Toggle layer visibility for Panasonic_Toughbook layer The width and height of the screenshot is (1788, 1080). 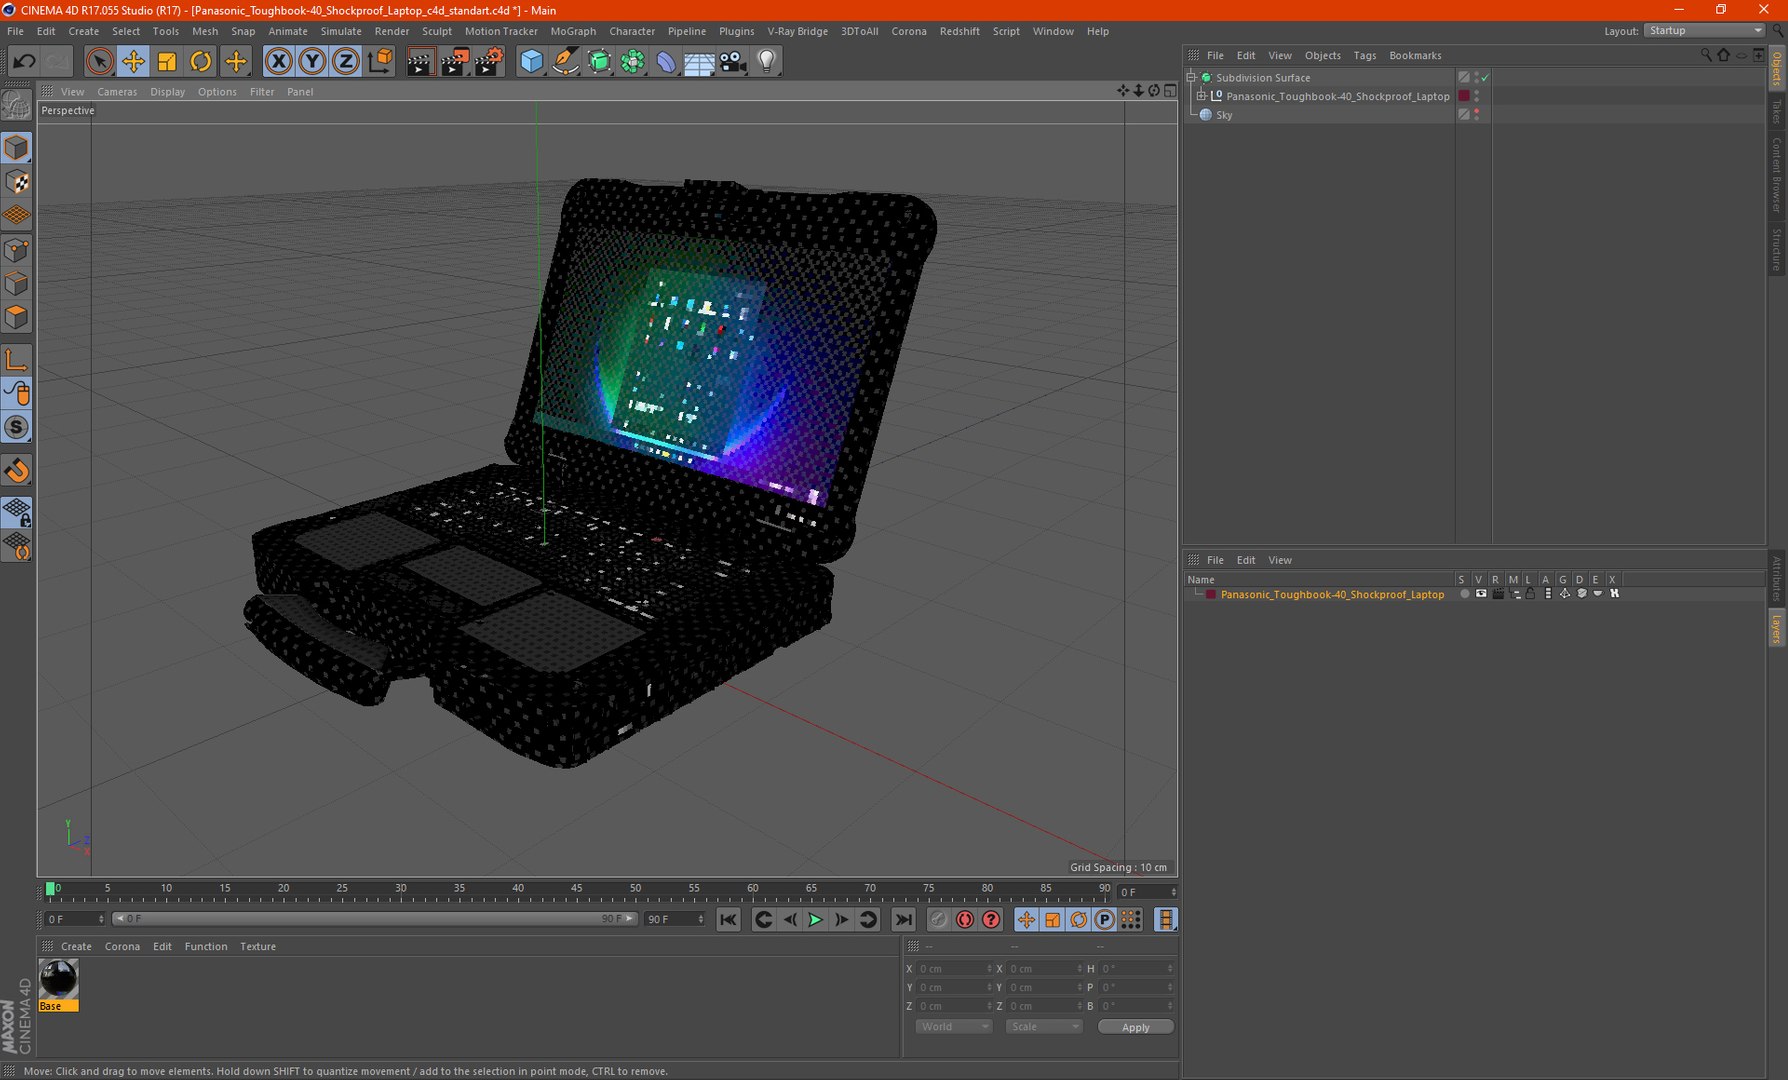tap(1481, 594)
